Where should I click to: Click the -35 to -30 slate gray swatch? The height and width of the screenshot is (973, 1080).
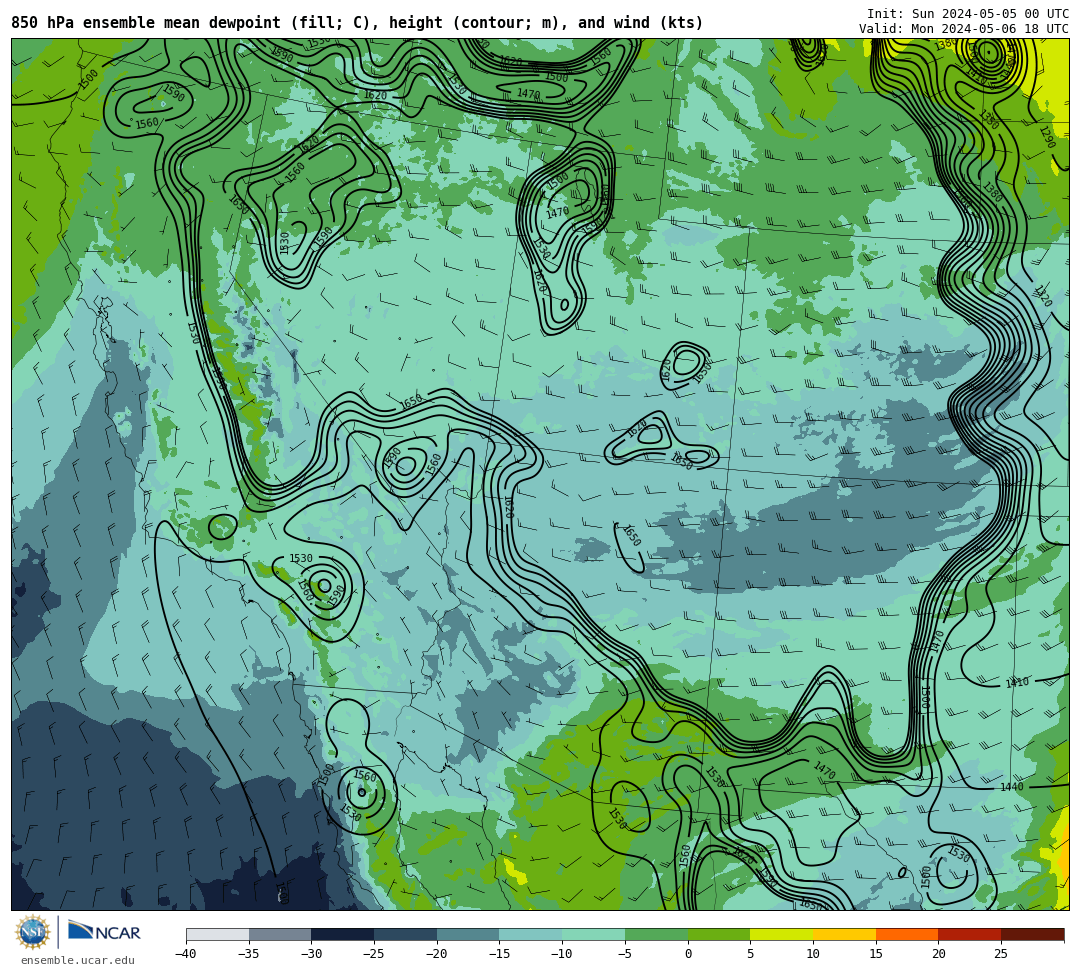[x=280, y=934]
